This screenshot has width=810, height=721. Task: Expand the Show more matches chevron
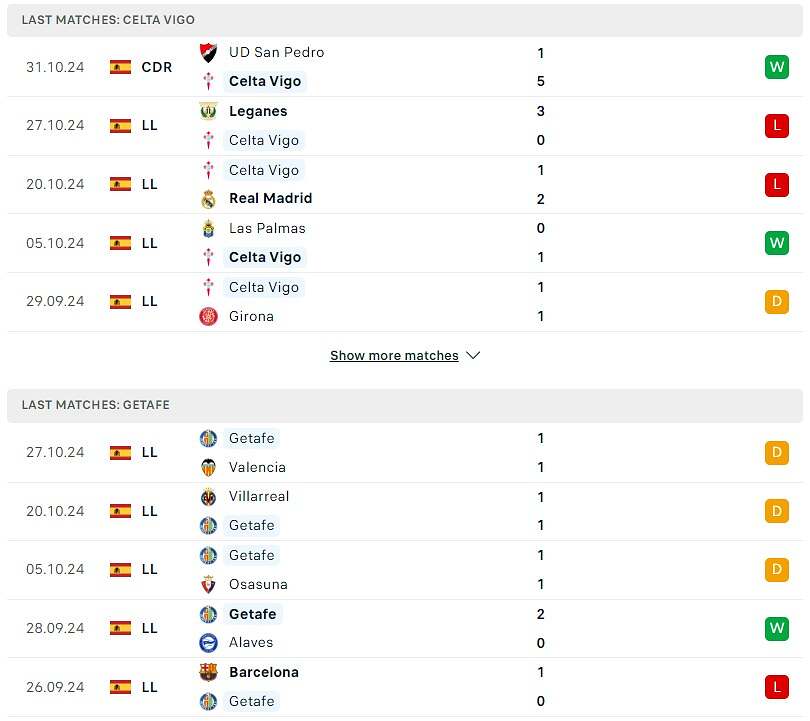(x=473, y=356)
